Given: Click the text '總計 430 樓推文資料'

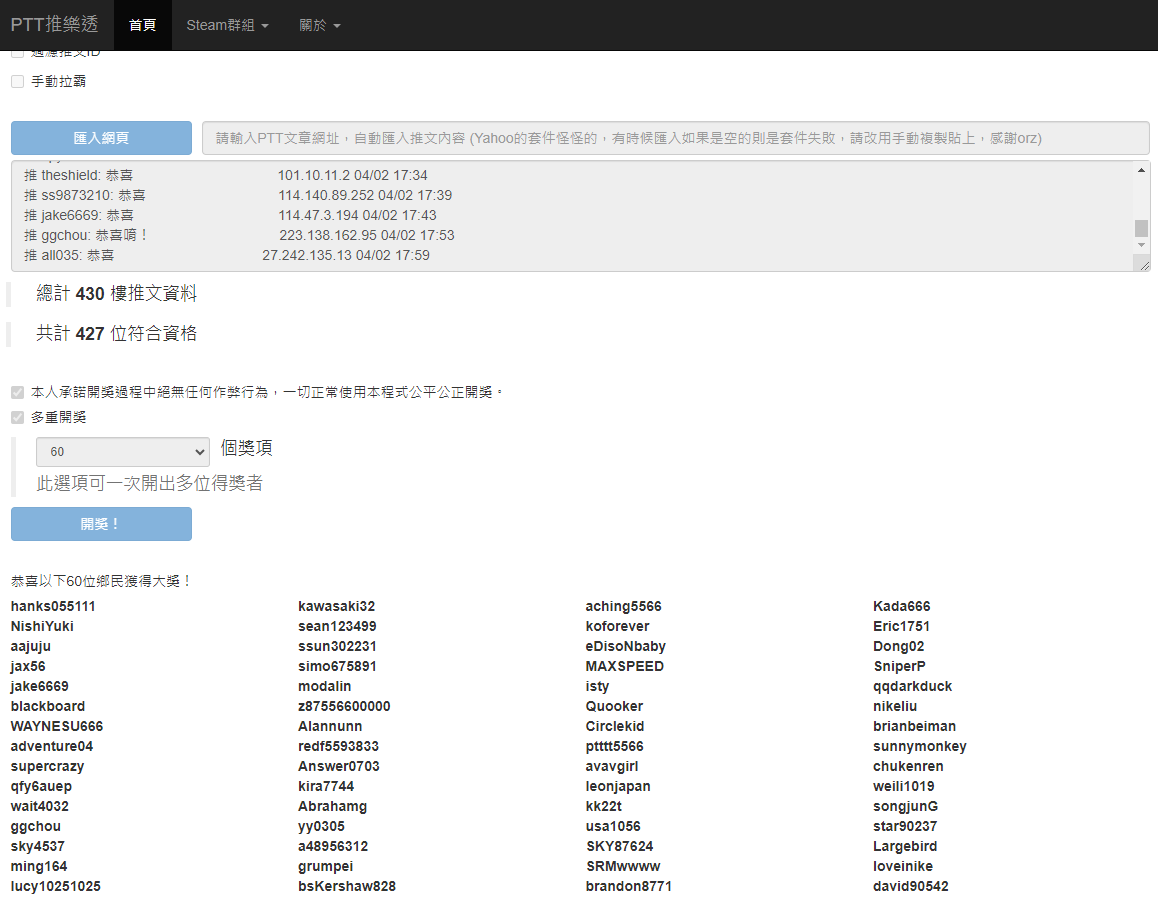Looking at the screenshot, I should pyautogui.click(x=117, y=293).
